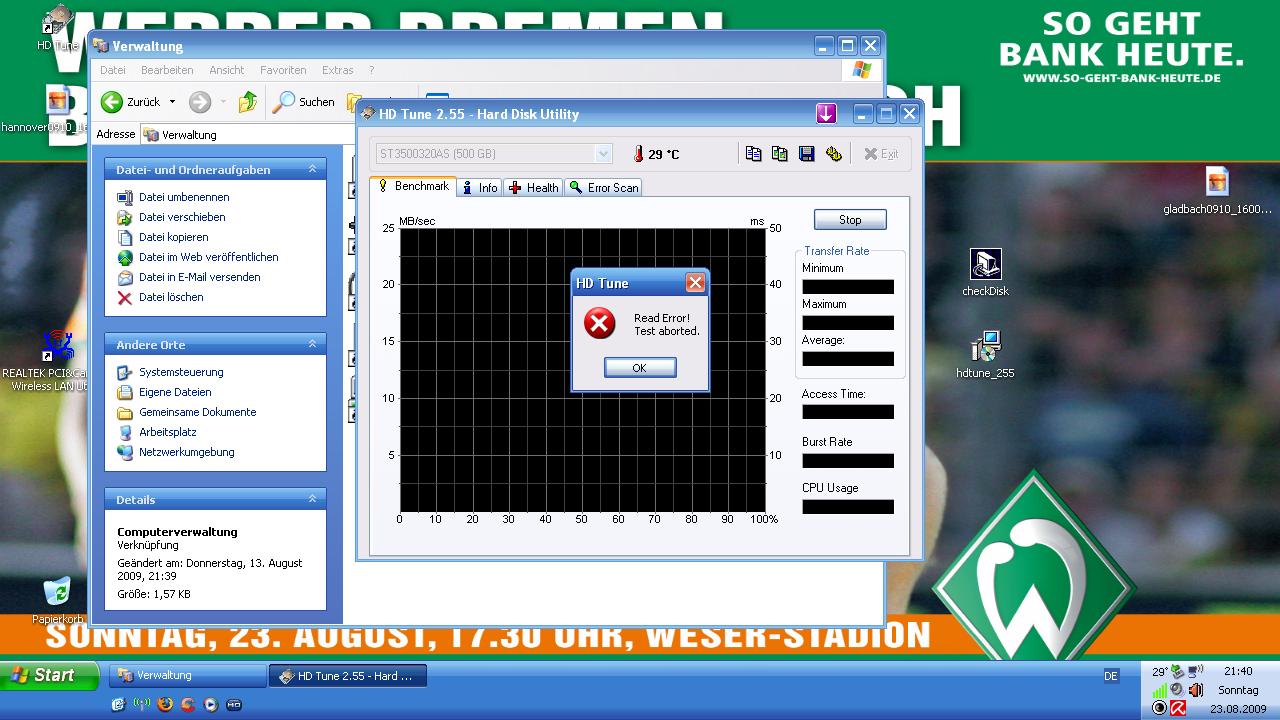Click the Stop button in HD Tune

850,220
